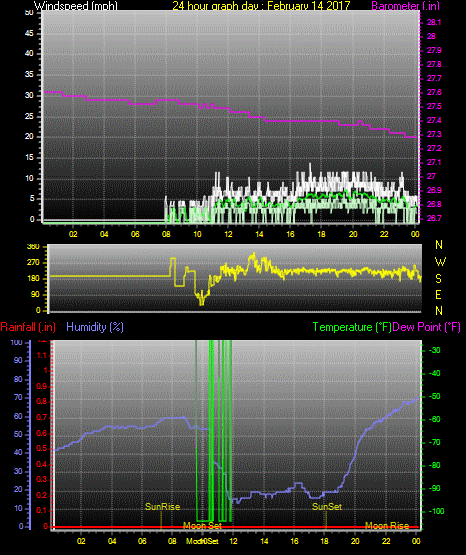Click the S compass direction label
The width and height of the screenshot is (466, 555).
pyautogui.click(x=438, y=279)
